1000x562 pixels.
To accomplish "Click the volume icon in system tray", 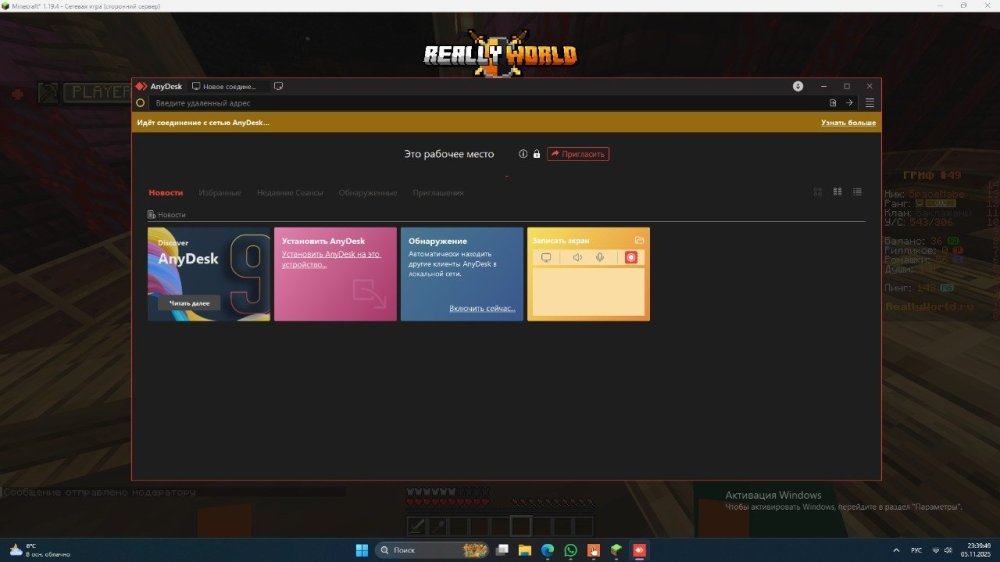I will point(948,550).
